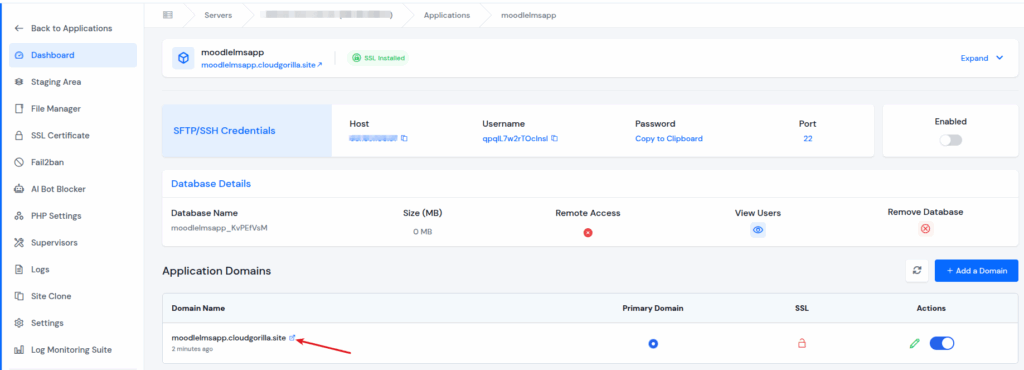Click Log Monitoring Suite chart icon

coord(19,350)
